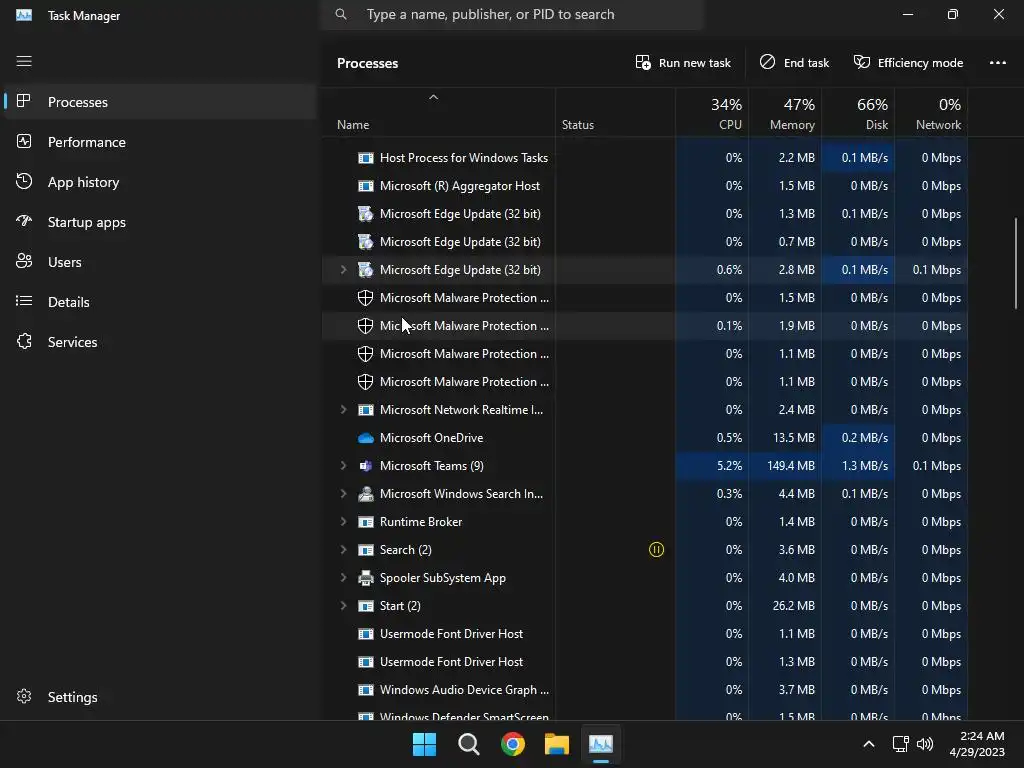Click the Runtime Broker process icon

pyautogui.click(x=366, y=522)
